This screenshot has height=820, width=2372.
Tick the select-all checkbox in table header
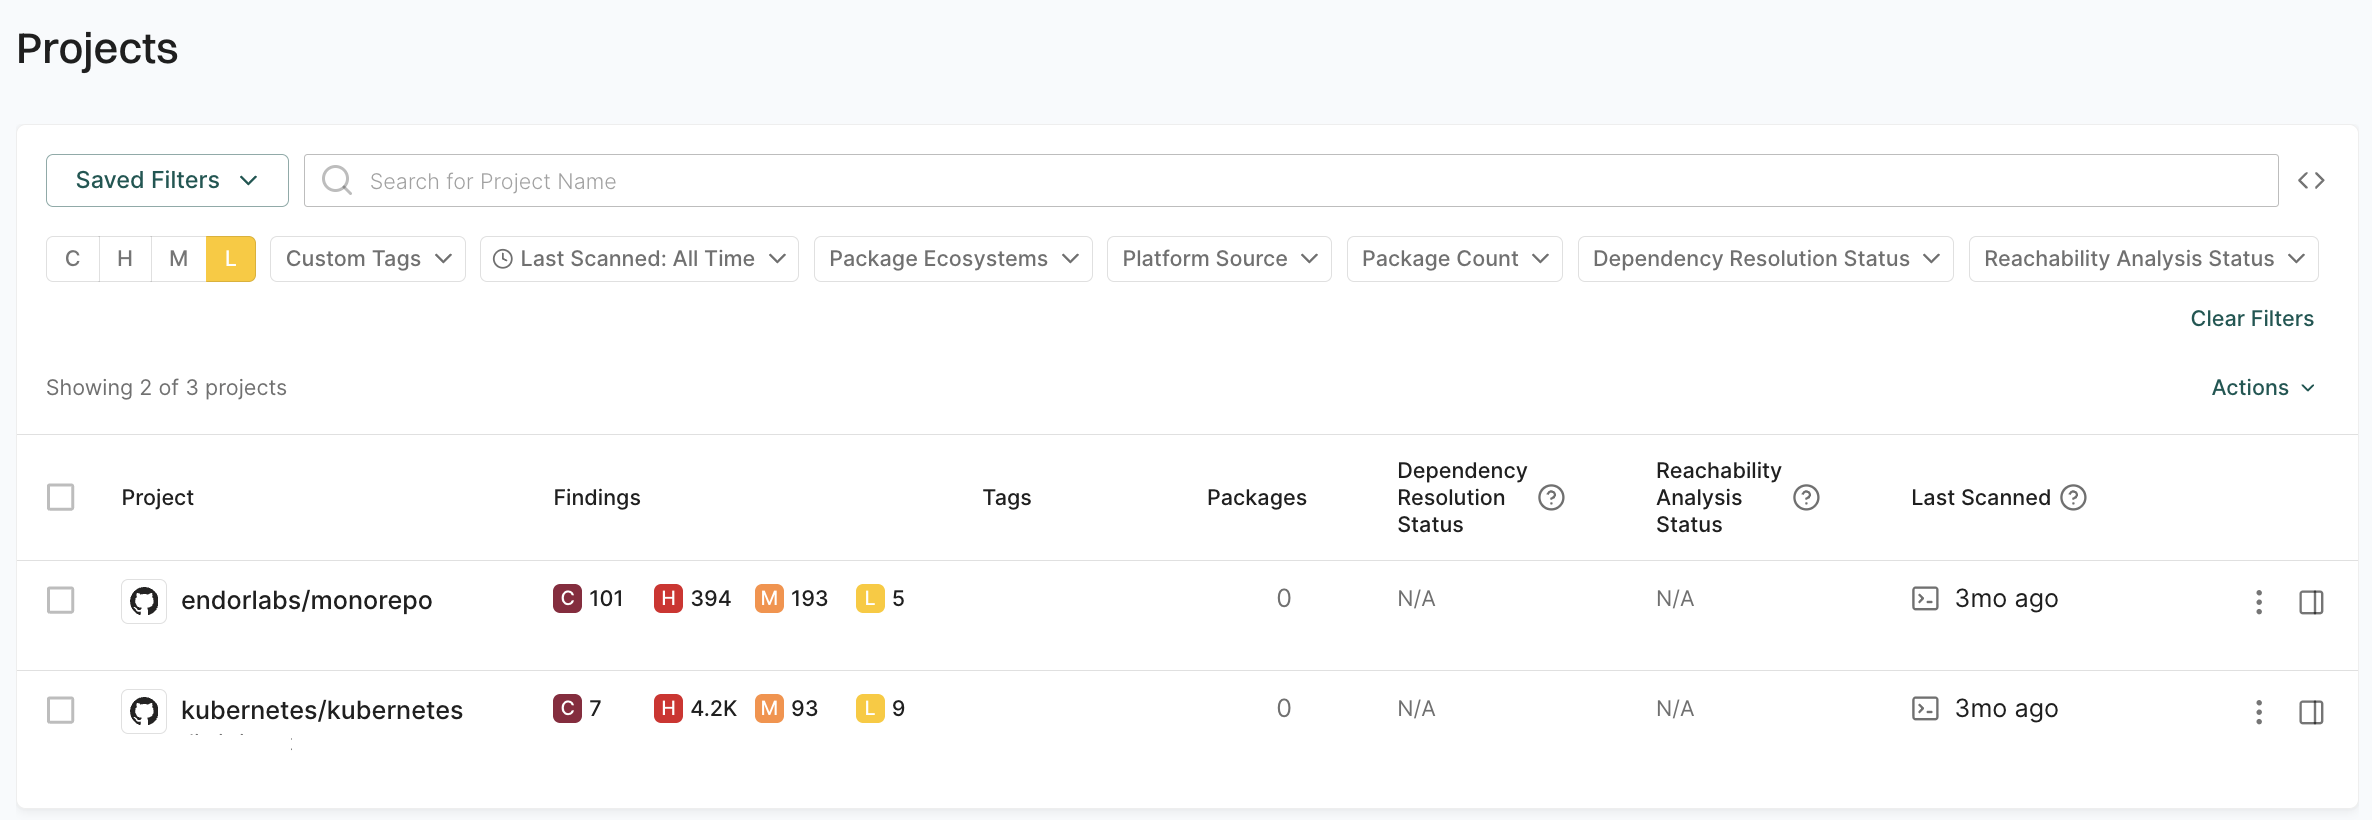pos(61,497)
